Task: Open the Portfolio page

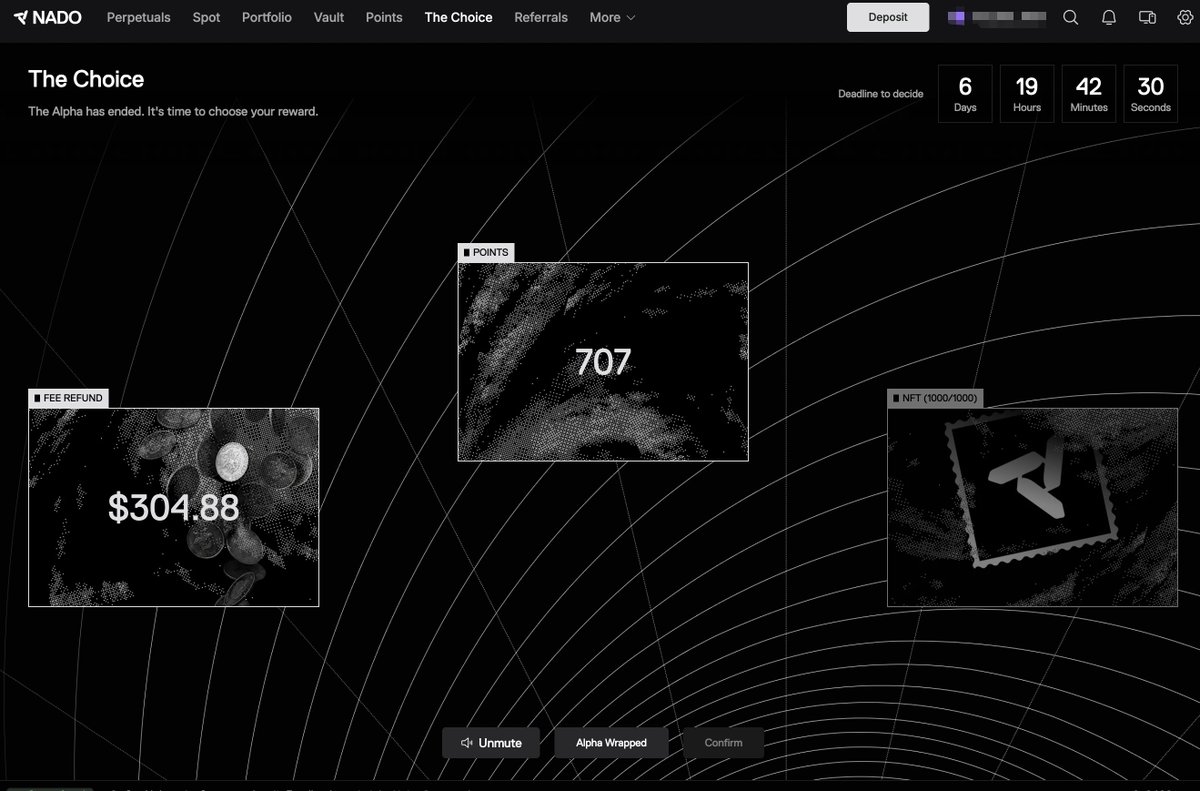Action: tap(267, 17)
